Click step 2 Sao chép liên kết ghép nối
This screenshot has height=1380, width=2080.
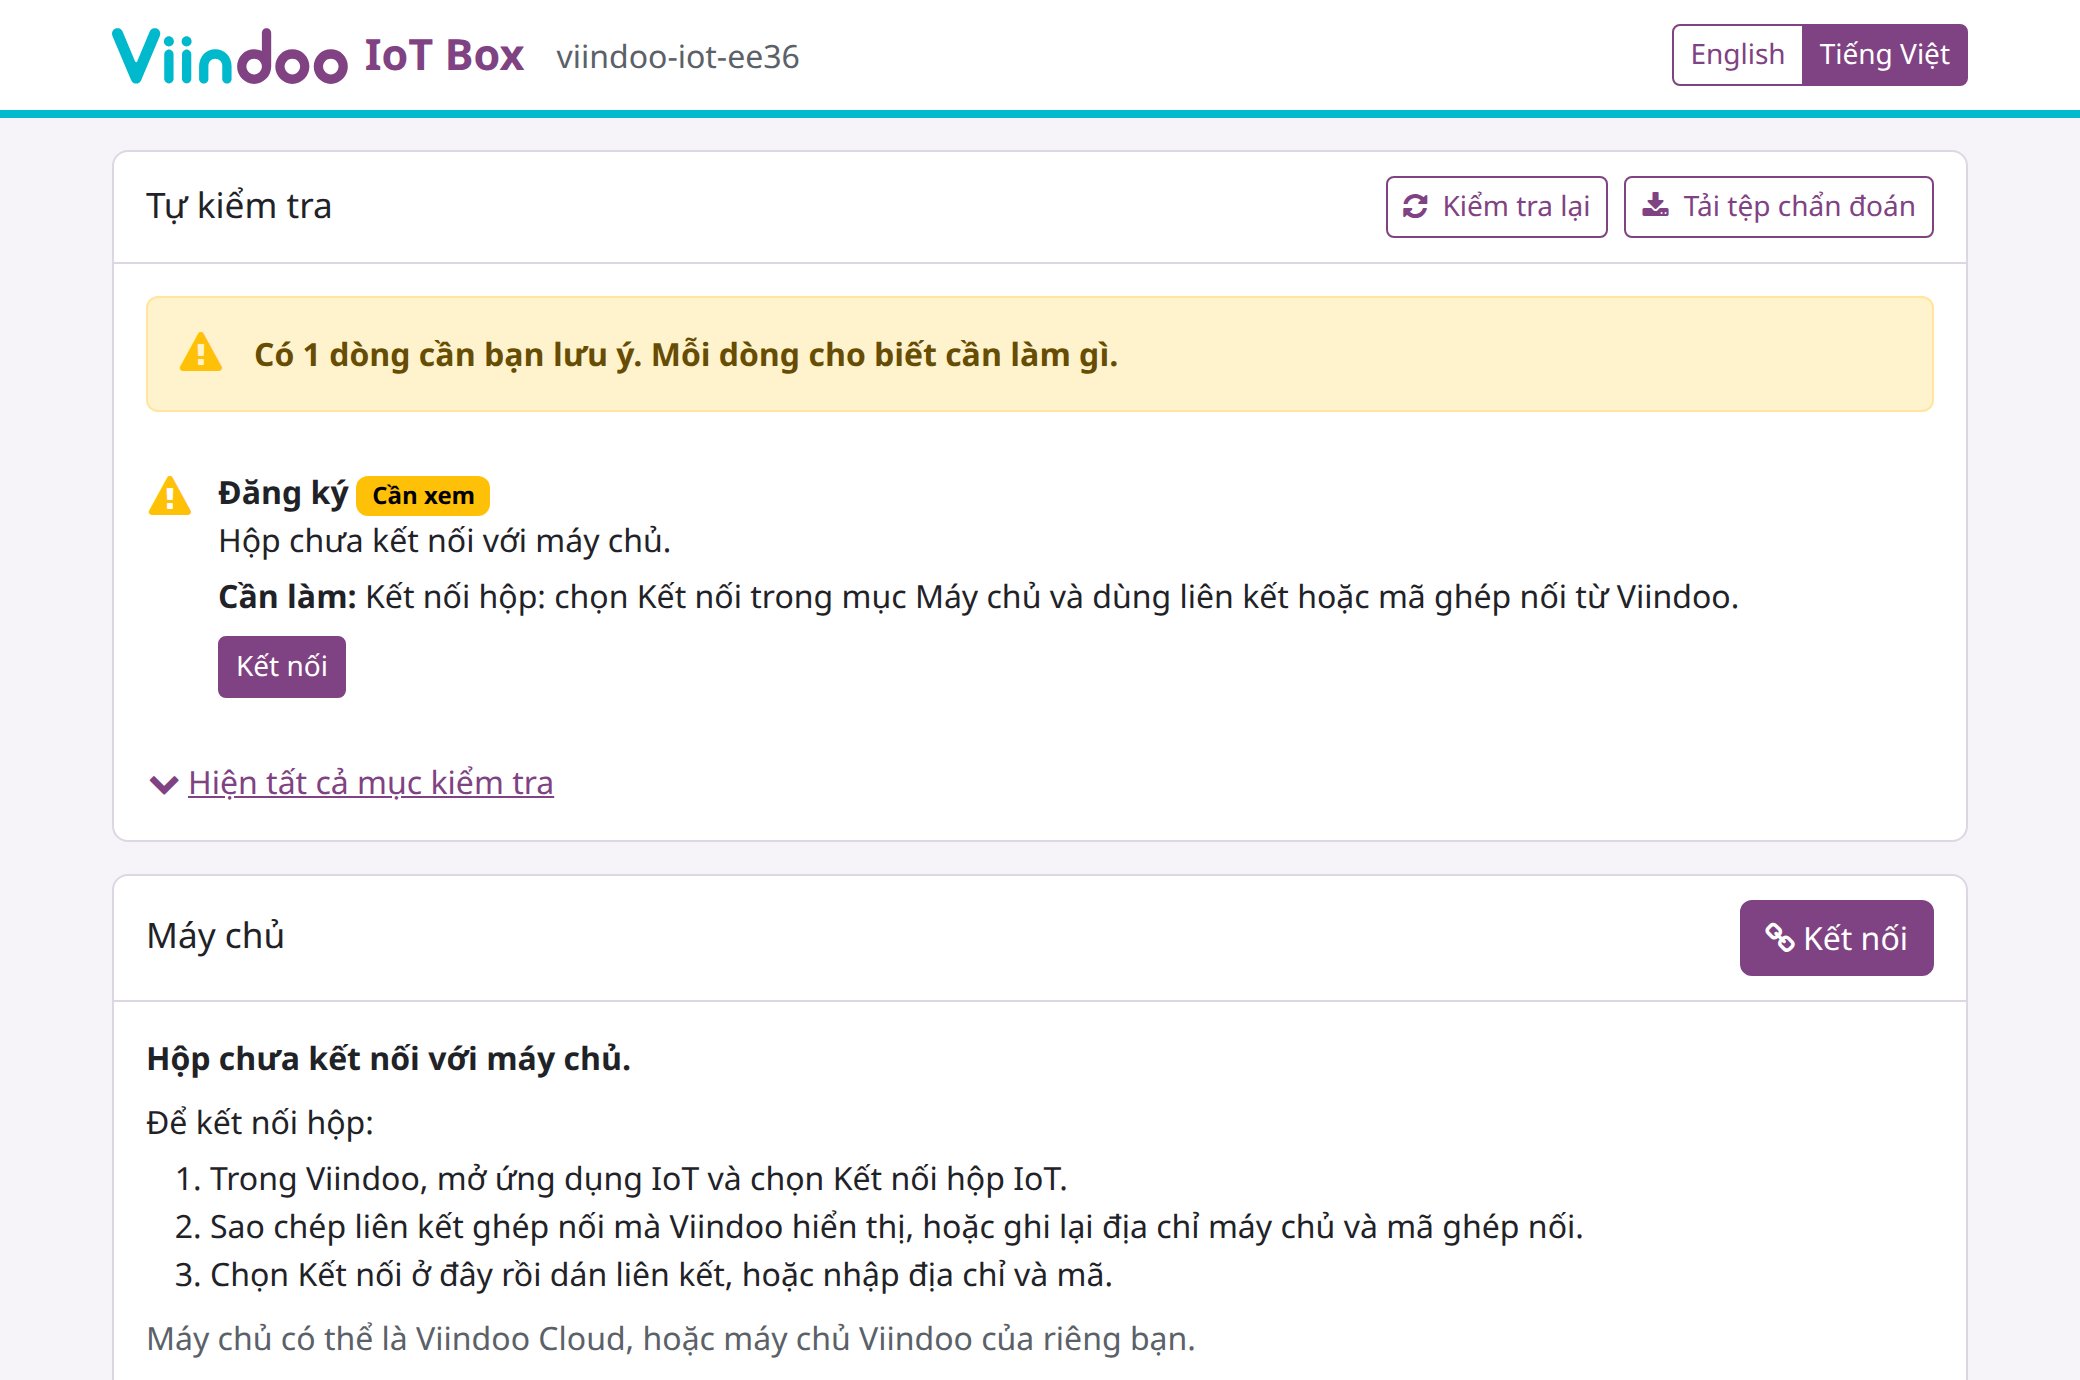coord(896,1227)
